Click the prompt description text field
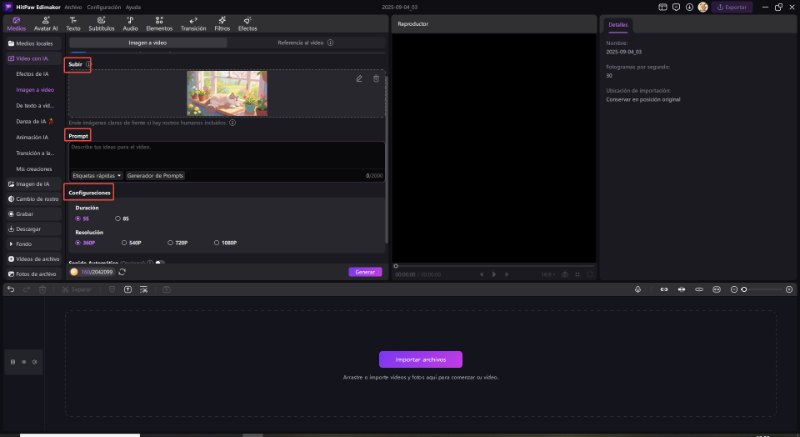This screenshot has height=437, width=800. click(x=225, y=155)
